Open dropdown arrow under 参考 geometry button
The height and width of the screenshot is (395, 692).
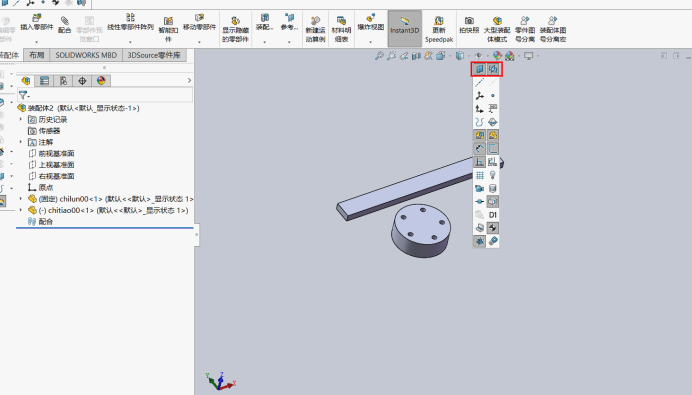pyautogui.click(x=290, y=42)
